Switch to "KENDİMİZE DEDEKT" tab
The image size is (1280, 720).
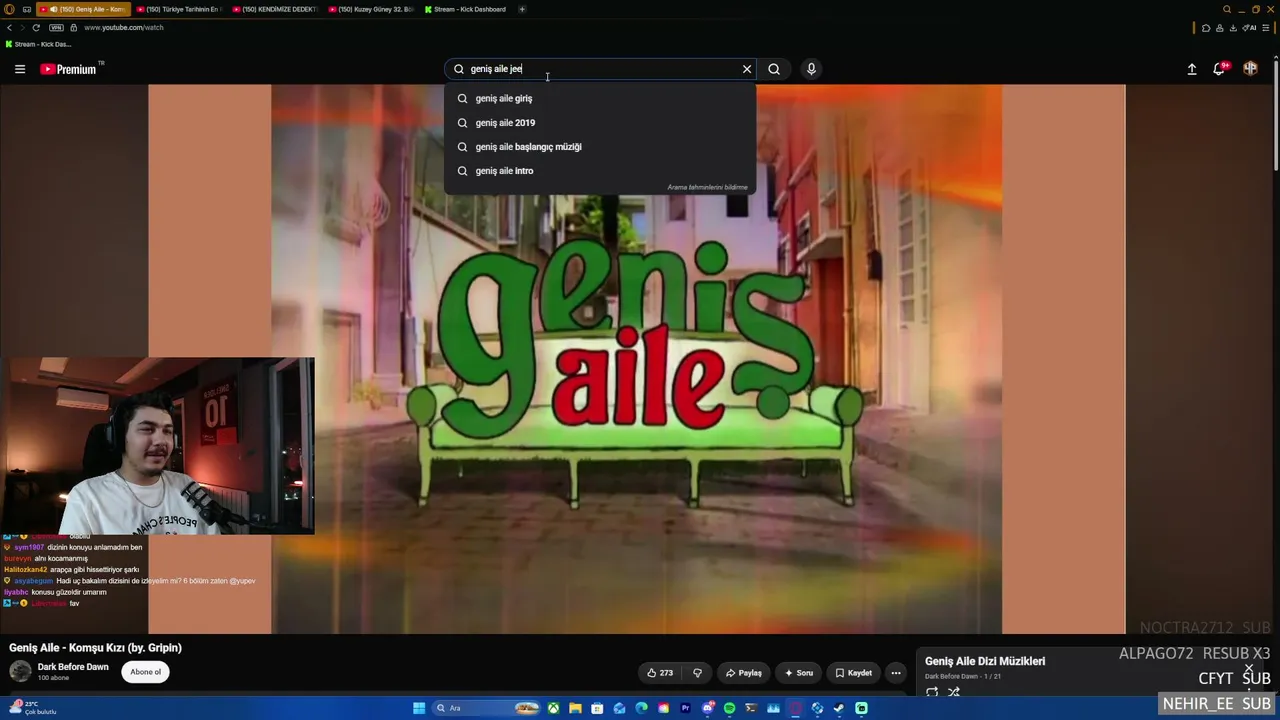[x=274, y=9]
